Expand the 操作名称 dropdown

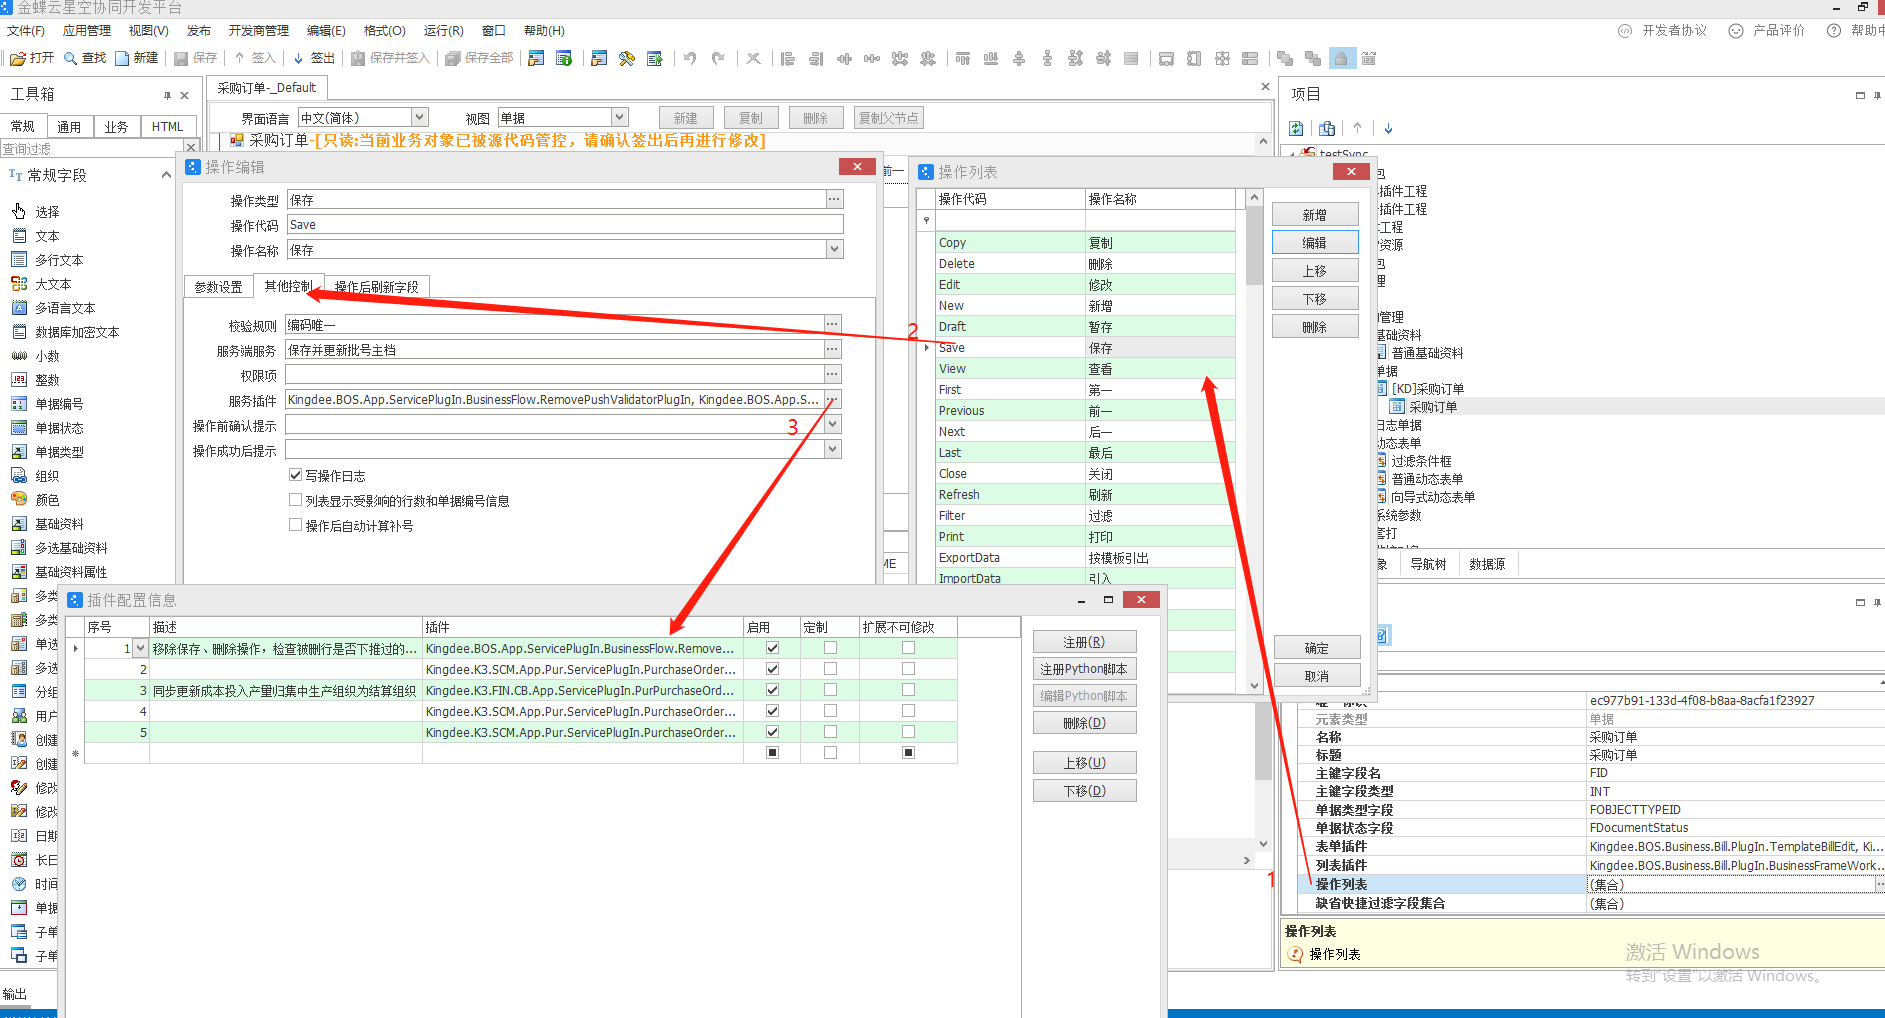click(834, 250)
